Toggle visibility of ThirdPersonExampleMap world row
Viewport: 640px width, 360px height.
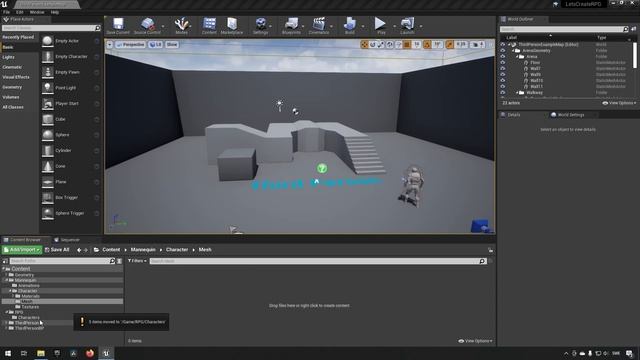click(503, 44)
